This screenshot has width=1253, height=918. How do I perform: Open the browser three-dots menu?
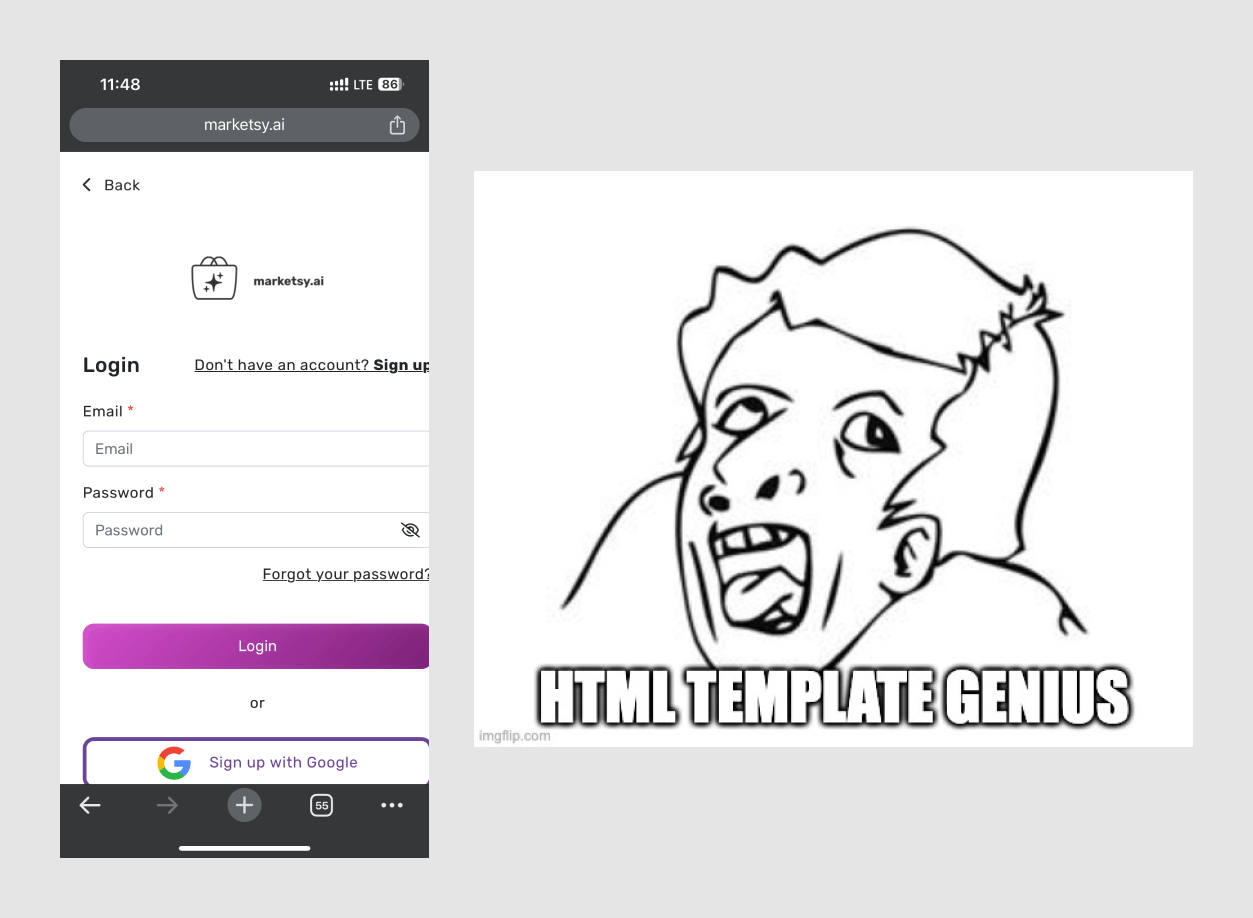tap(392, 805)
